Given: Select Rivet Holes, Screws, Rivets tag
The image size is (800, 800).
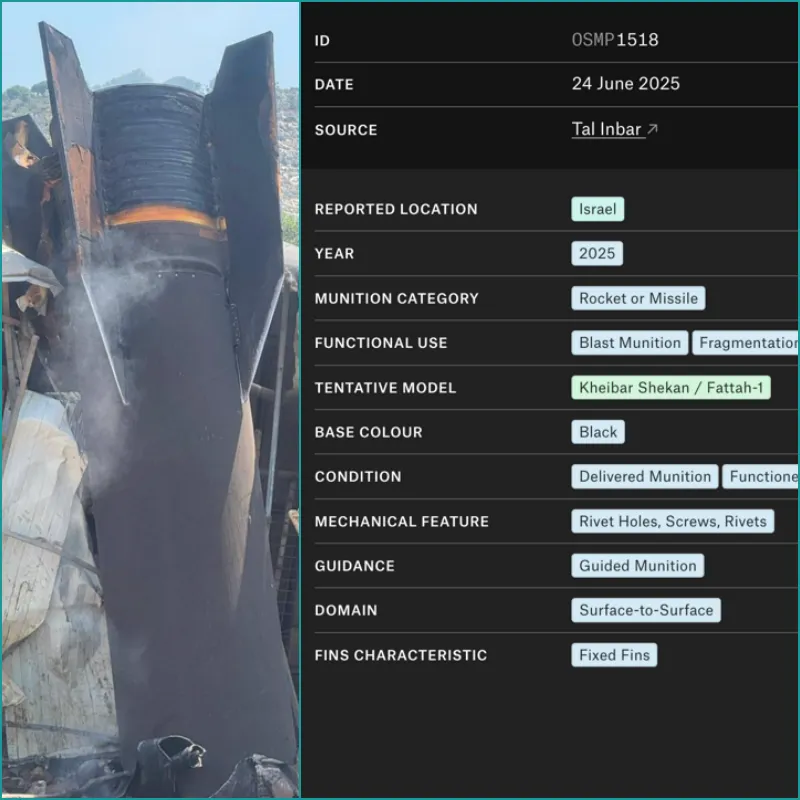Looking at the screenshot, I should [672, 521].
